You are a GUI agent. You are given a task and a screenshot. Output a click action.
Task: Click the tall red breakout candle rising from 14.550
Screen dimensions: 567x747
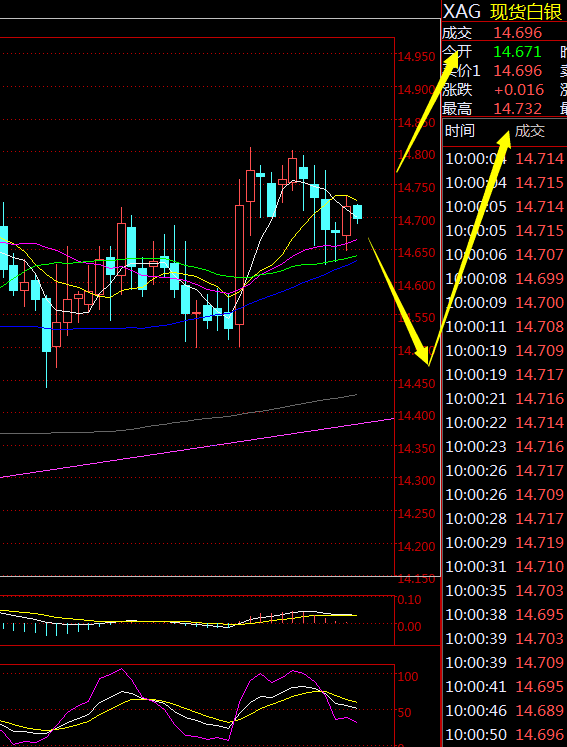tap(239, 264)
